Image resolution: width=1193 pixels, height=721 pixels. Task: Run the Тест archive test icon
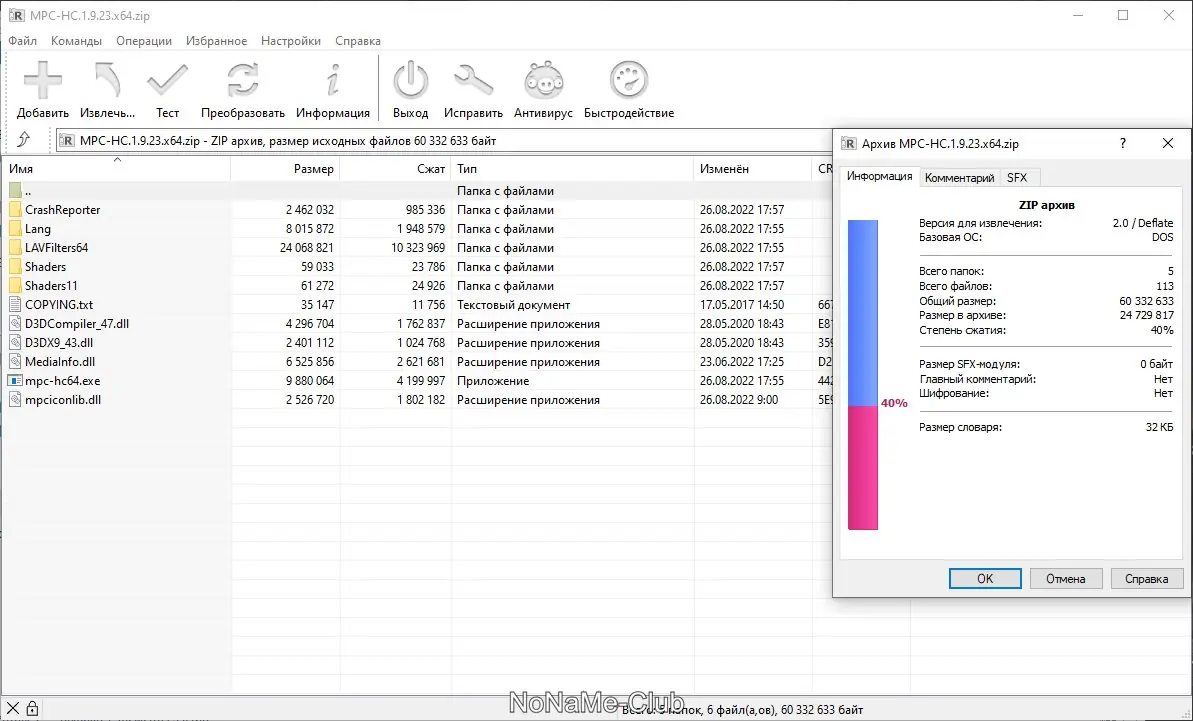pos(167,81)
